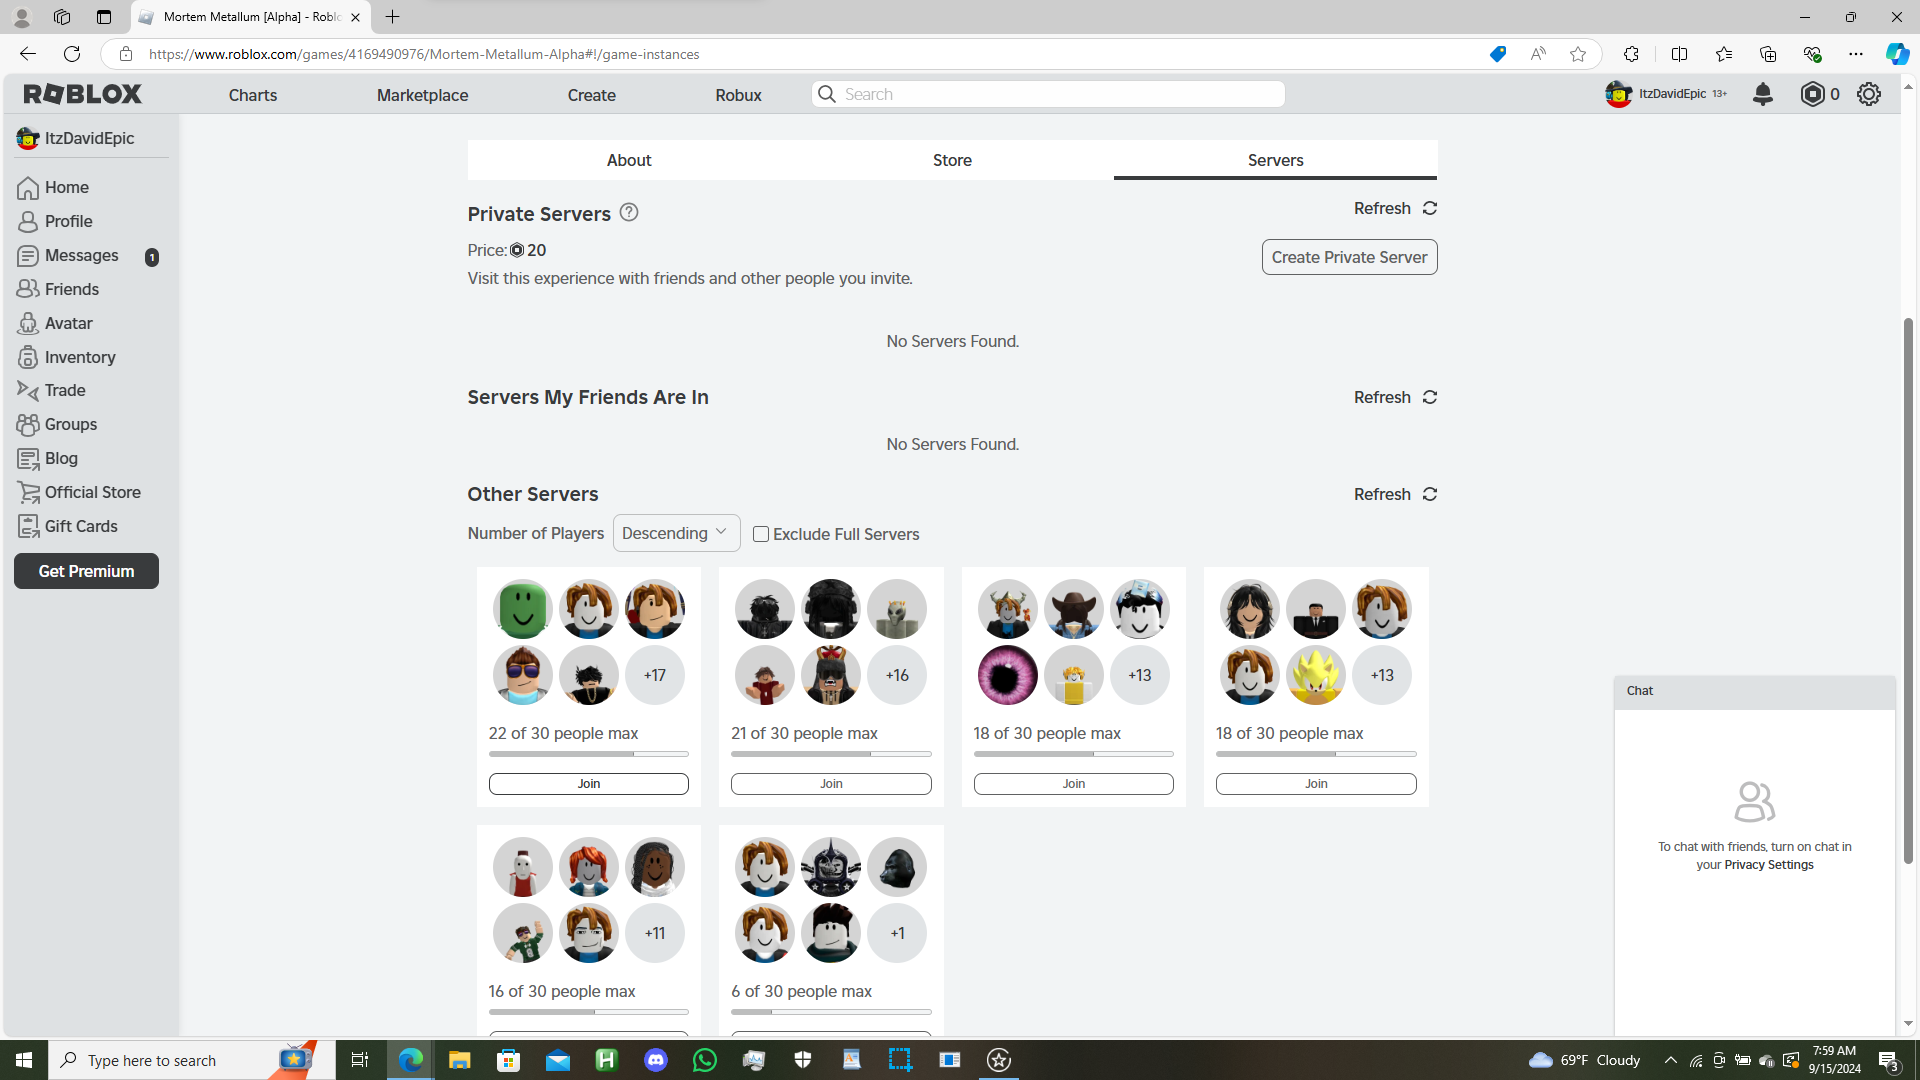Open the Windows Start menu

coord(24,1060)
